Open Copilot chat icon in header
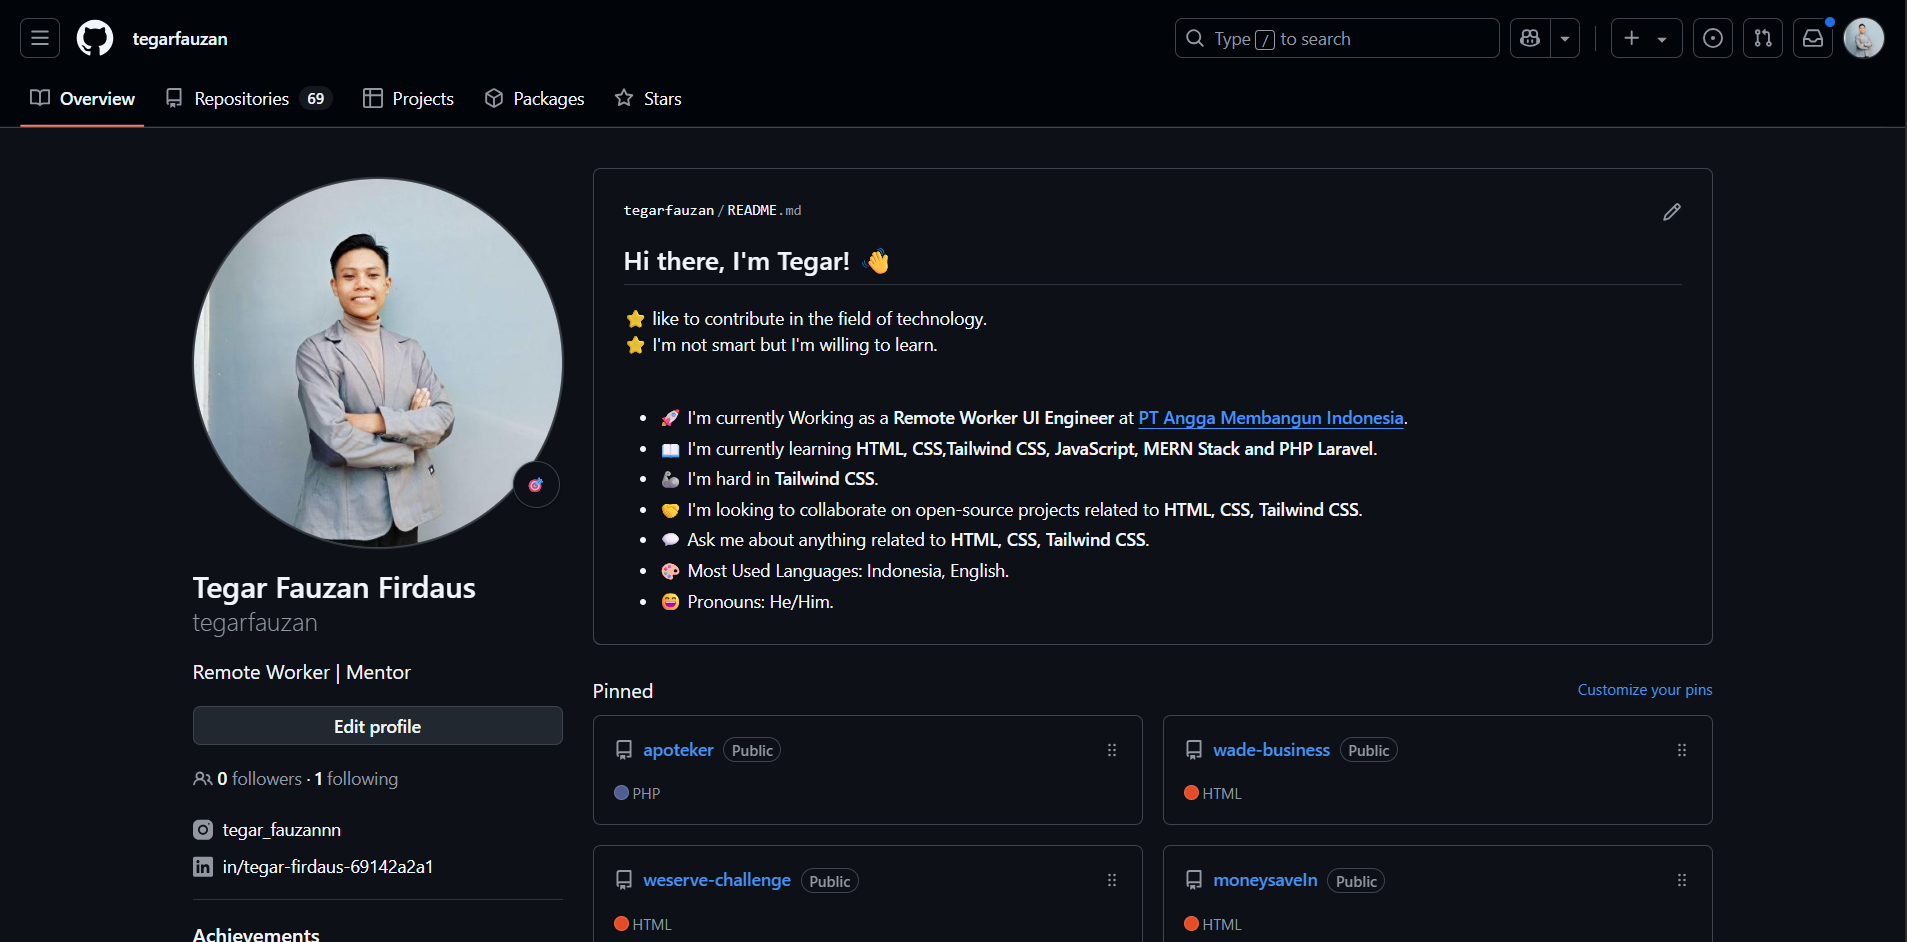This screenshot has height=942, width=1907. click(1530, 38)
